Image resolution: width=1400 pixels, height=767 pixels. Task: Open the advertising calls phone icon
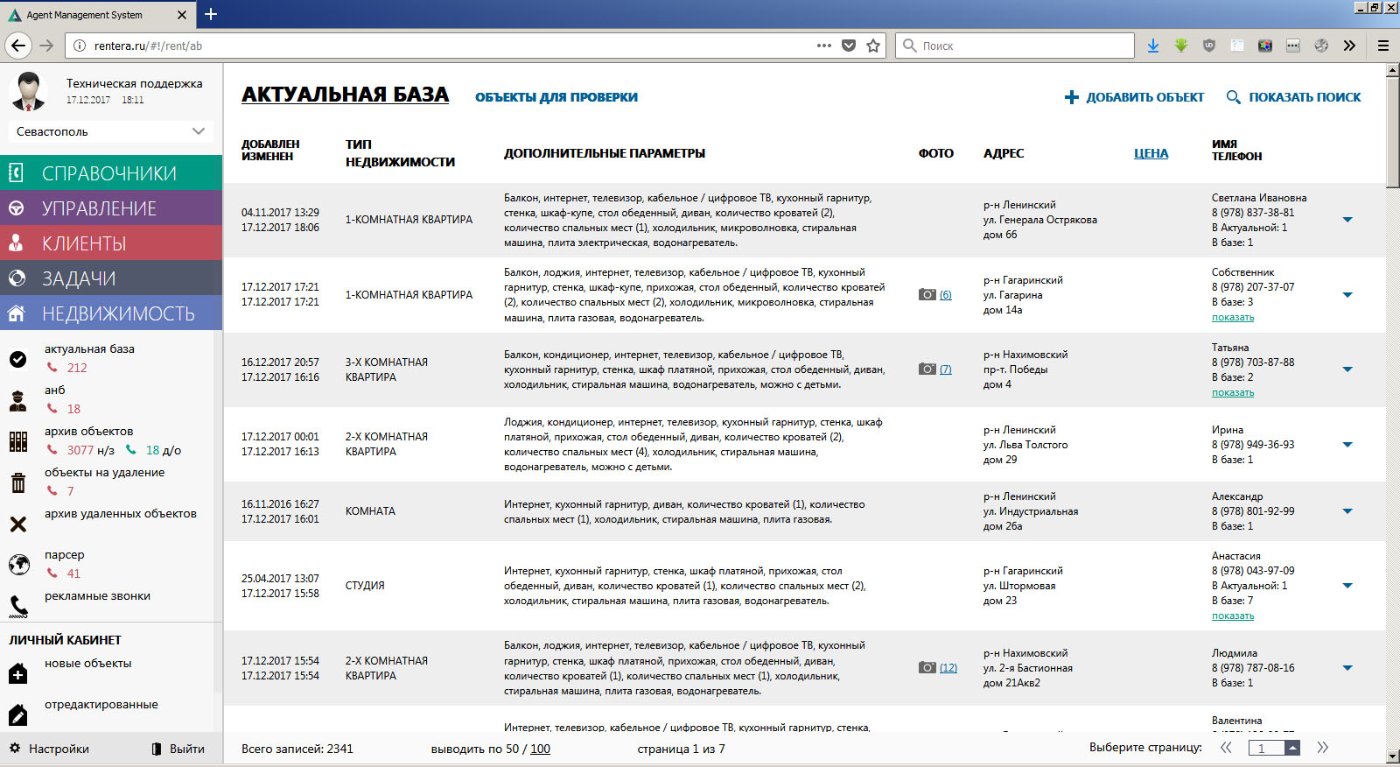[18, 606]
